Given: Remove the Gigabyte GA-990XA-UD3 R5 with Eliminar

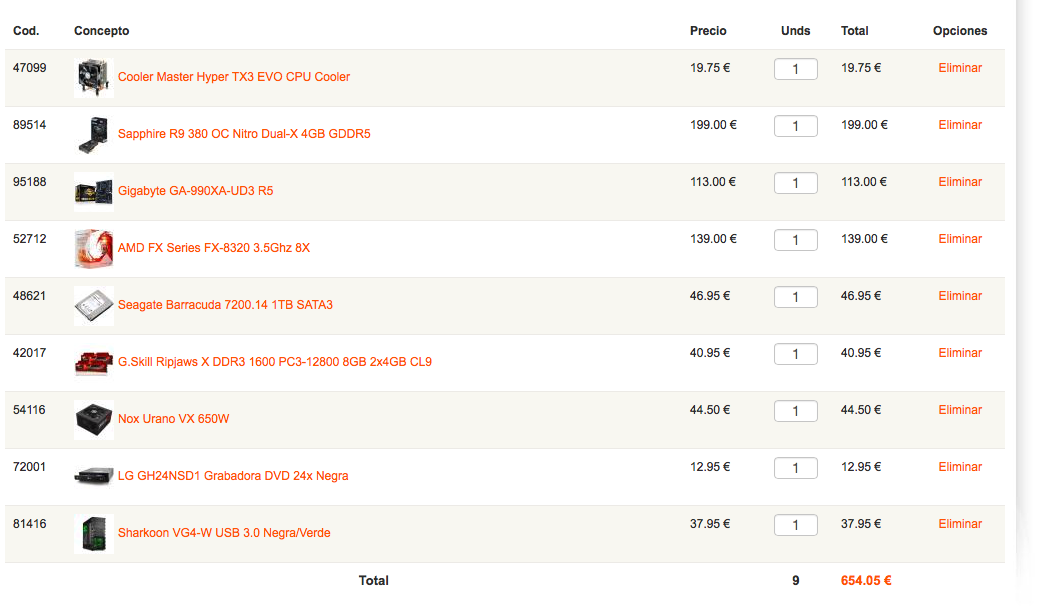Looking at the screenshot, I should [960, 182].
